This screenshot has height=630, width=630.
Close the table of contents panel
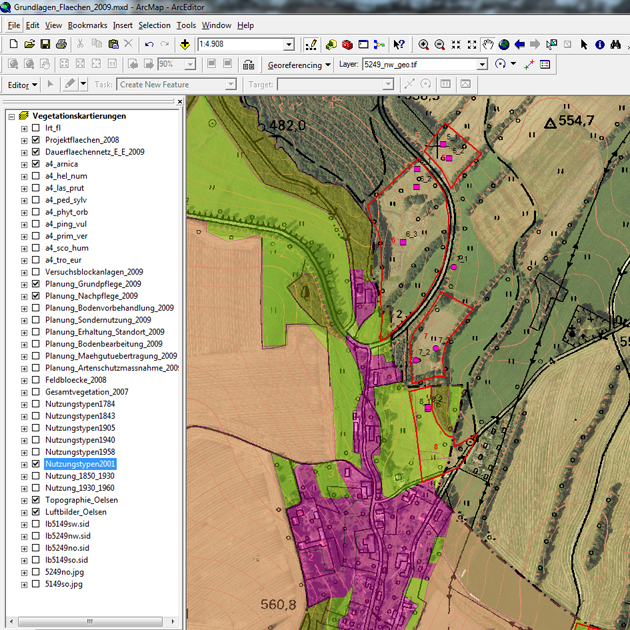click(180, 101)
